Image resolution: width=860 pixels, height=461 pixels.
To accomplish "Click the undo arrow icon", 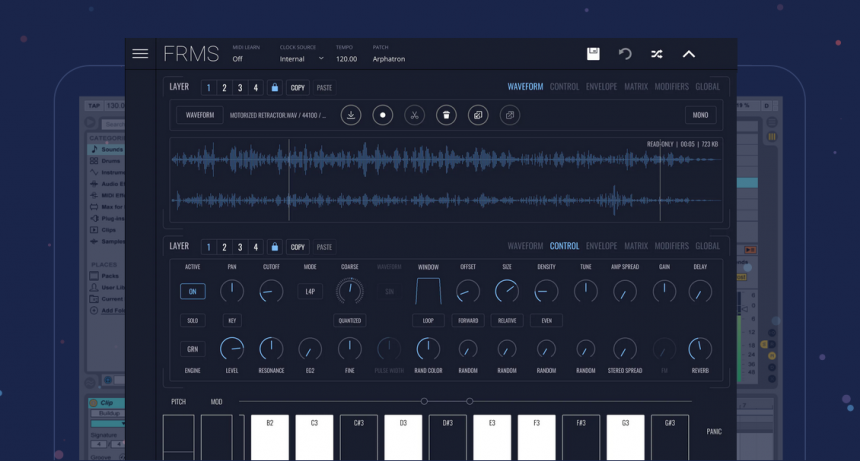I will [x=625, y=54].
